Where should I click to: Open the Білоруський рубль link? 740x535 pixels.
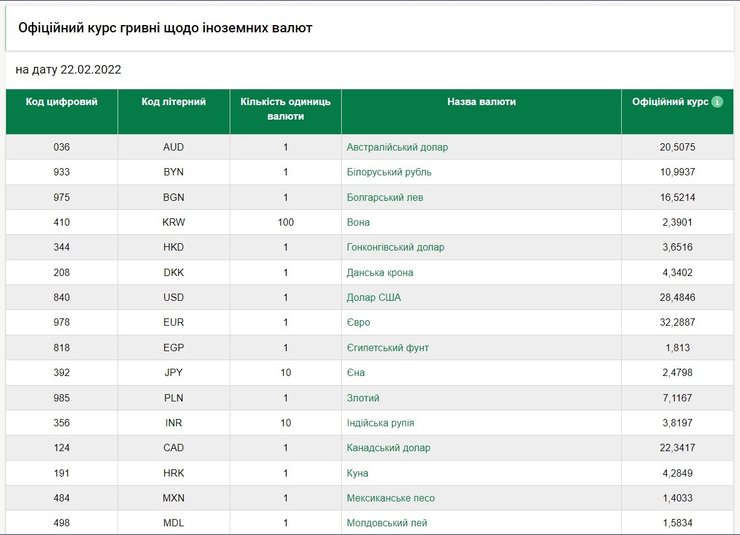click(389, 172)
